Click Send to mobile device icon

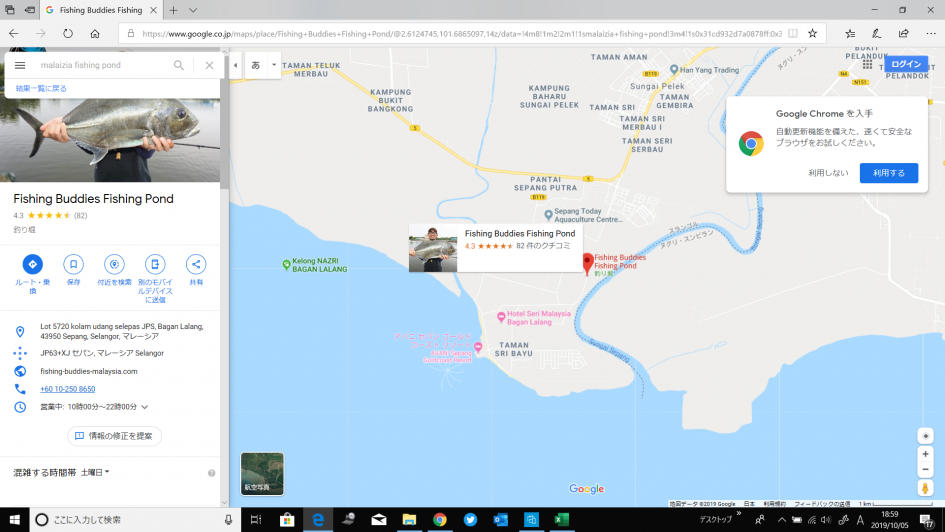coord(155,264)
